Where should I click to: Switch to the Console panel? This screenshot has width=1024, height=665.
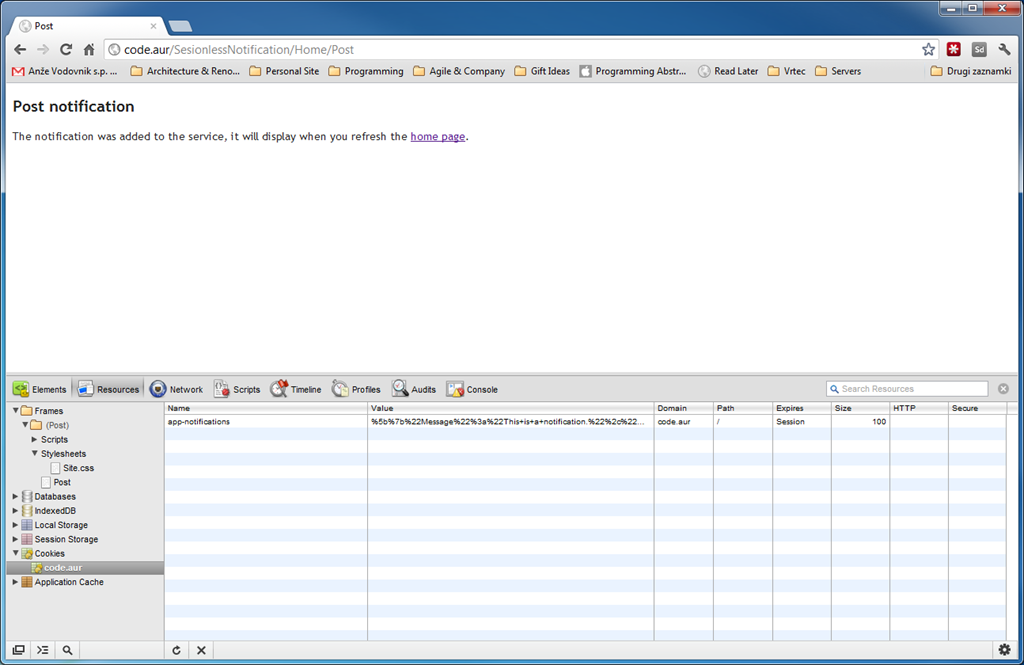pos(472,389)
